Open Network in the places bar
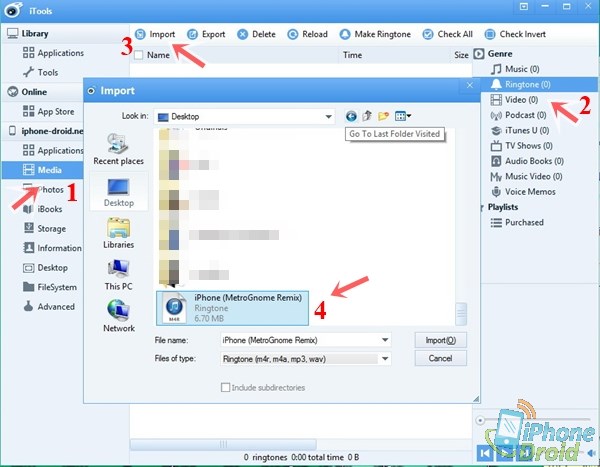 point(119,316)
